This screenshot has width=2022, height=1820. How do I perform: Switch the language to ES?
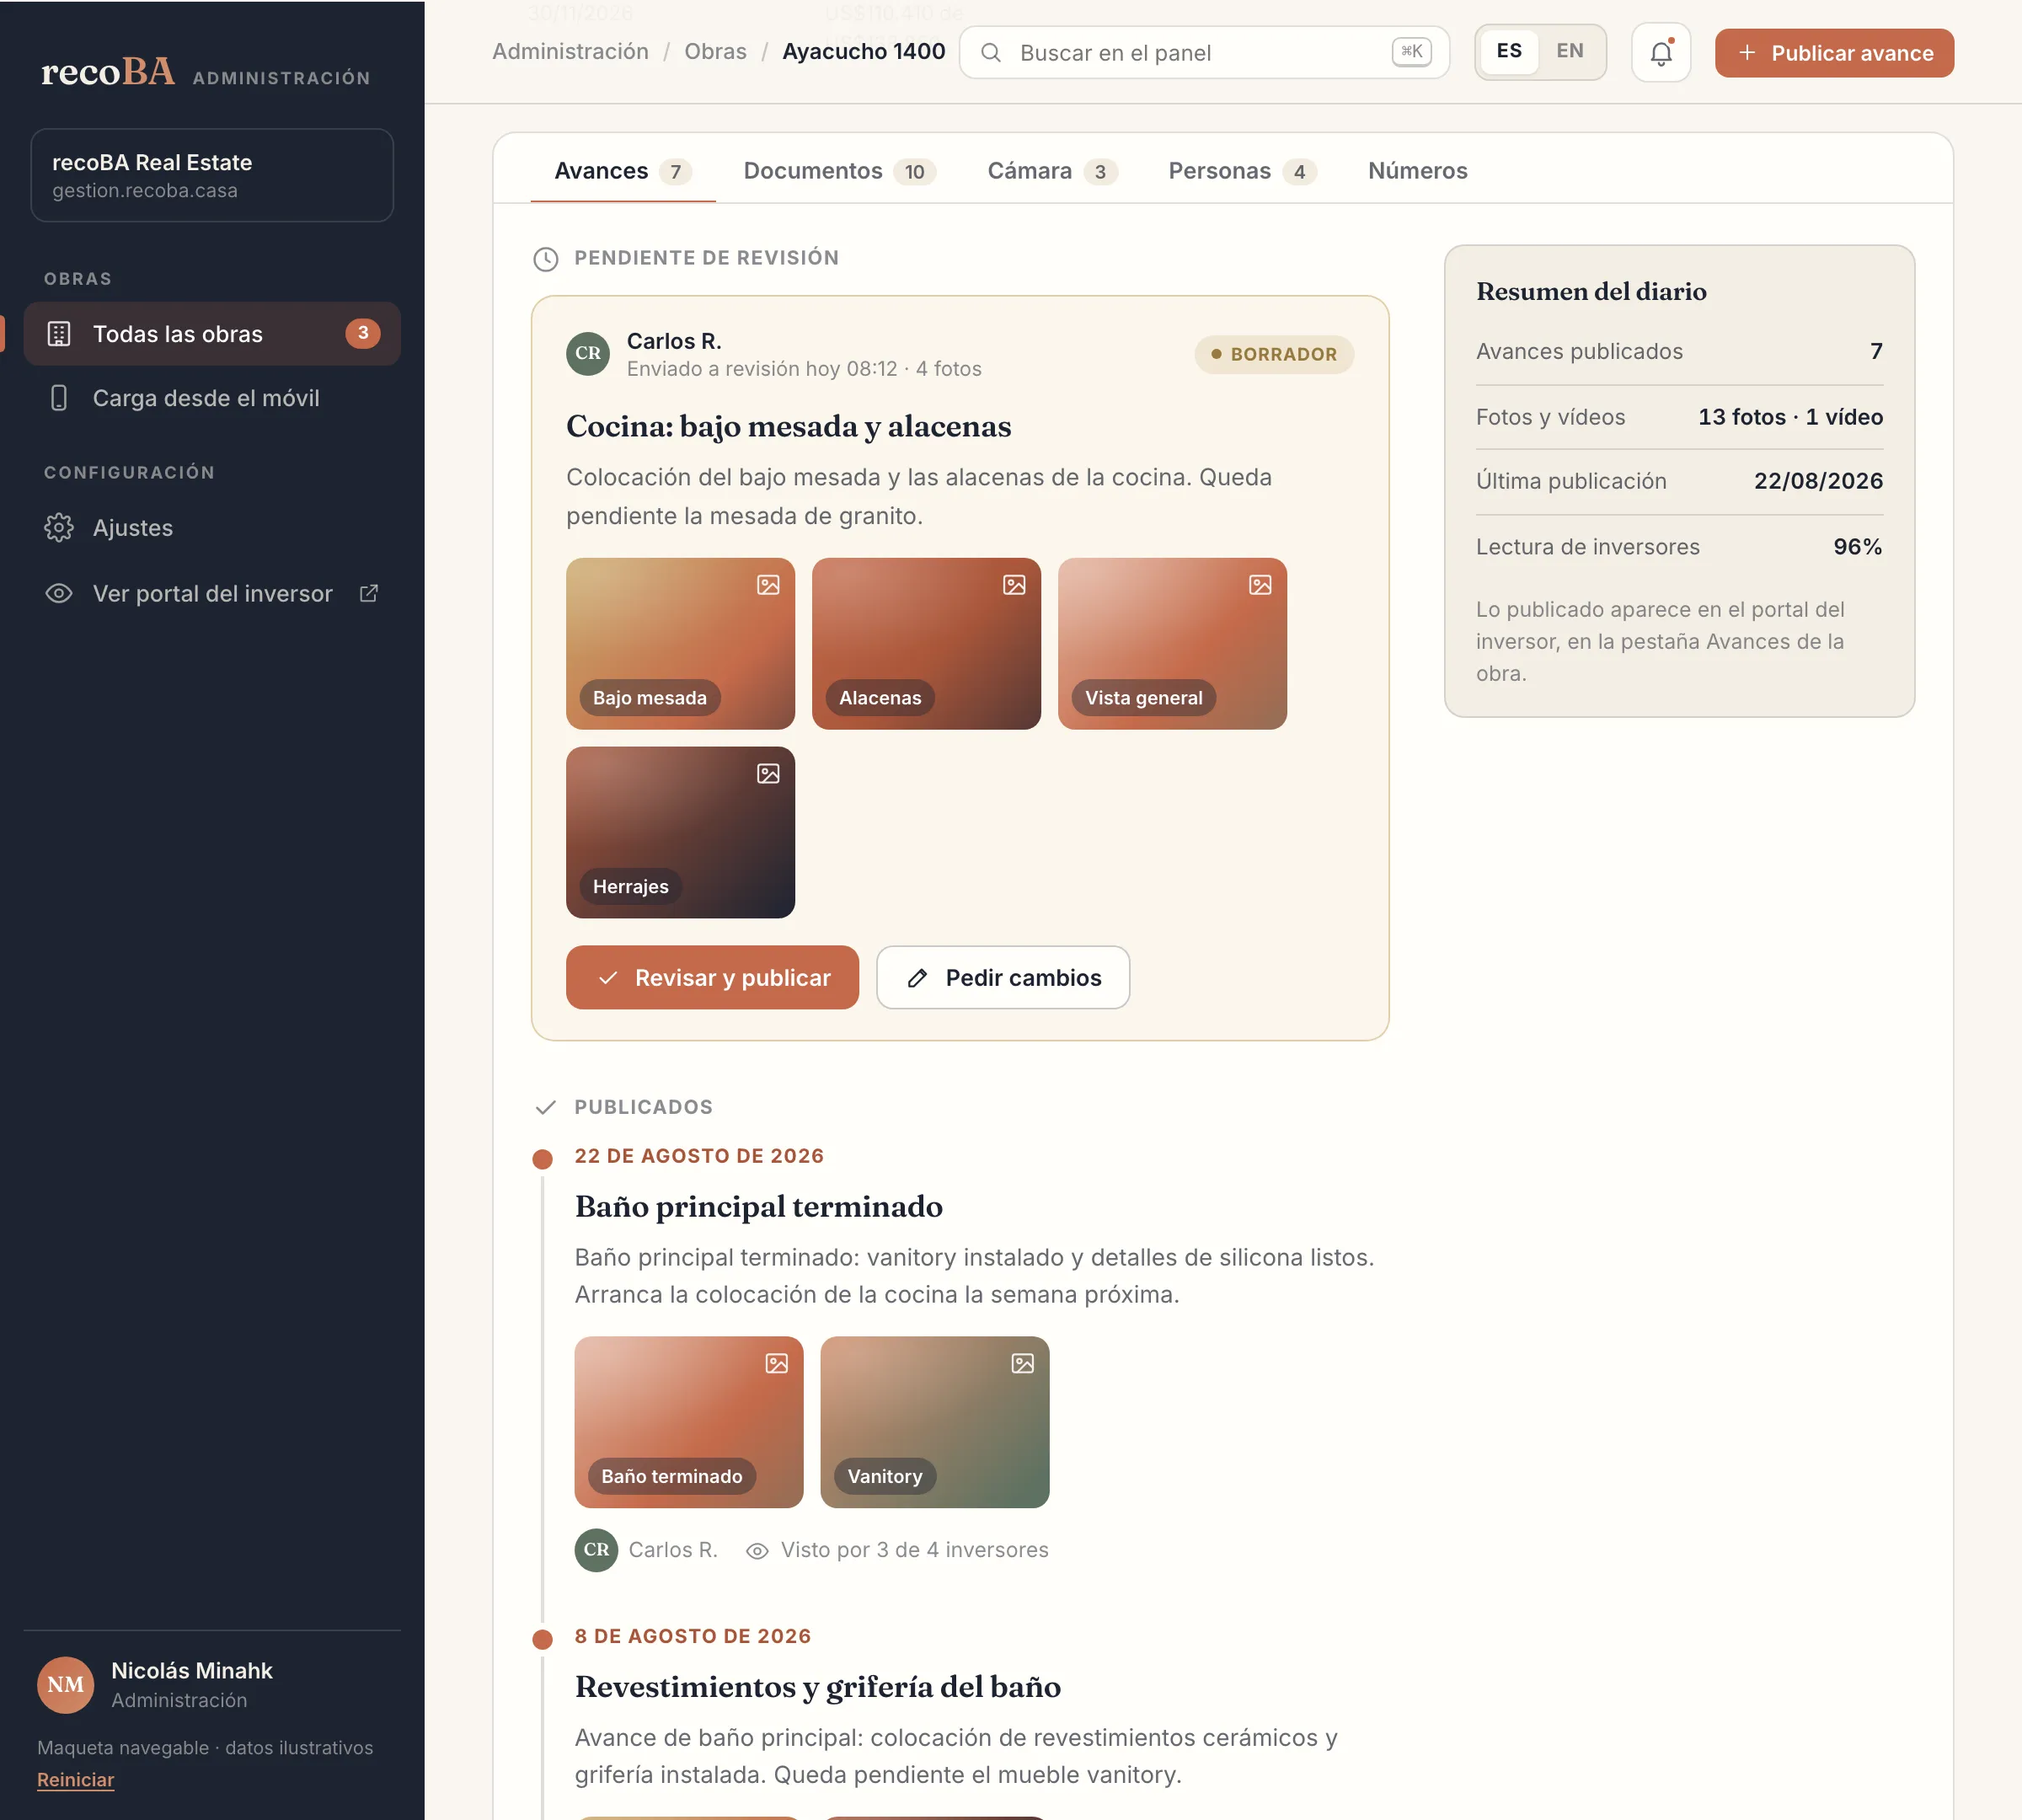click(1509, 51)
